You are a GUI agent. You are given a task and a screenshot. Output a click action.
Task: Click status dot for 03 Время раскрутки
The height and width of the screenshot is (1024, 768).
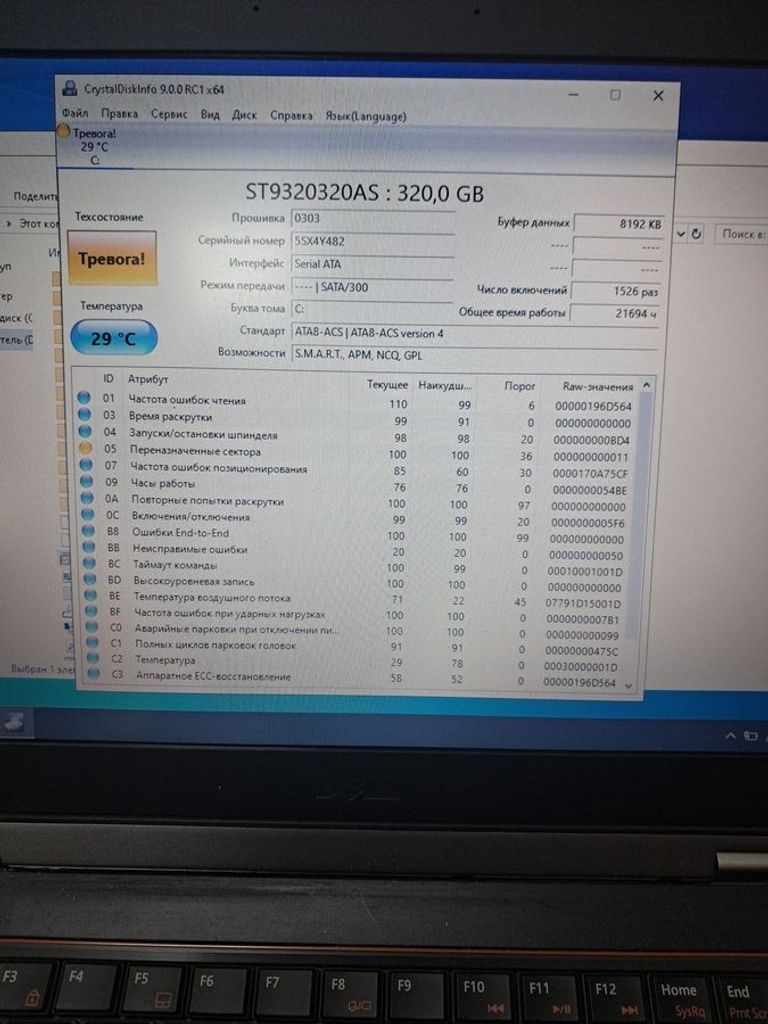pos(84,414)
